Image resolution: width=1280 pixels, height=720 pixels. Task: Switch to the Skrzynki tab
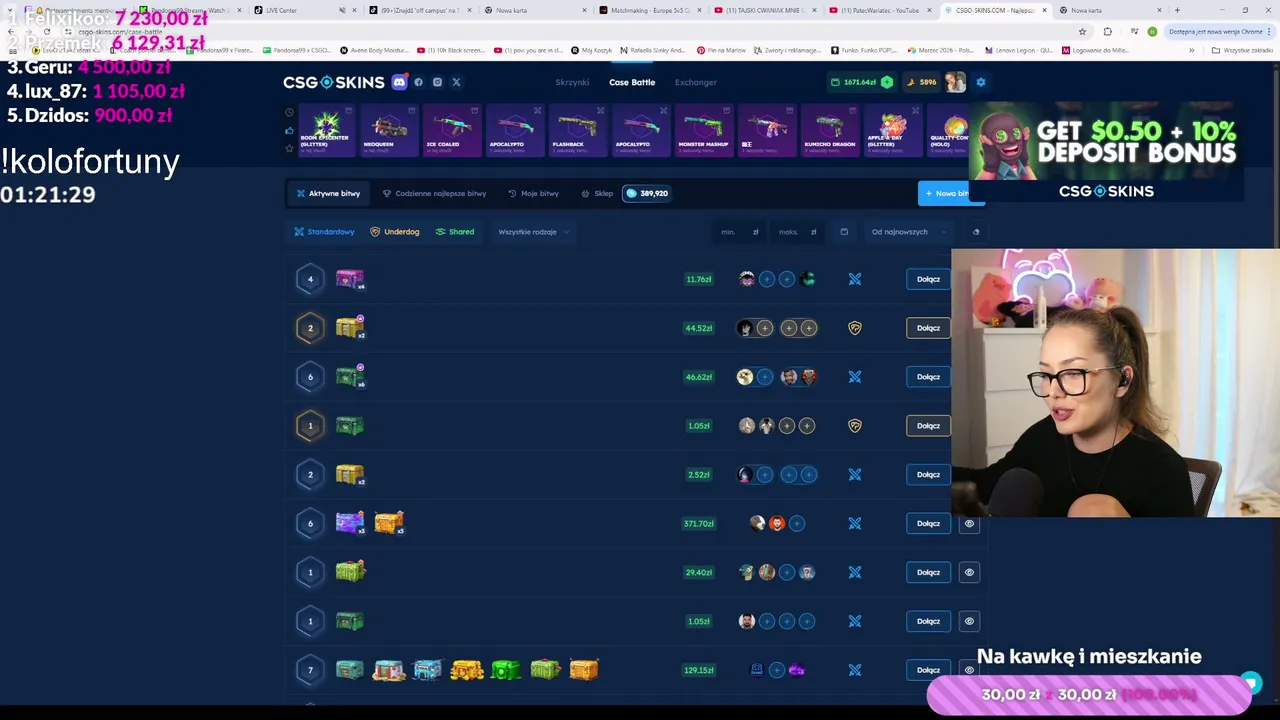click(x=572, y=82)
